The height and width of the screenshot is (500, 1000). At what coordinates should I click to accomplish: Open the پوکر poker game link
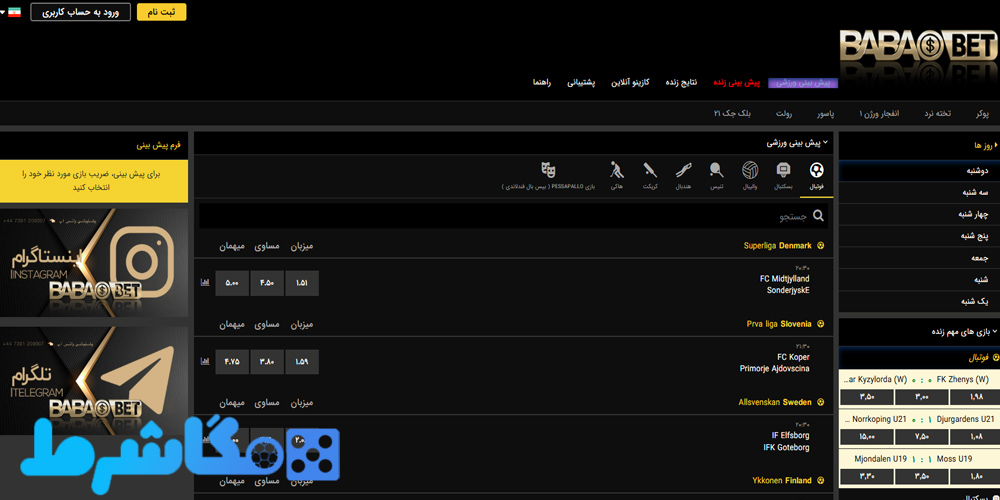coord(982,114)
